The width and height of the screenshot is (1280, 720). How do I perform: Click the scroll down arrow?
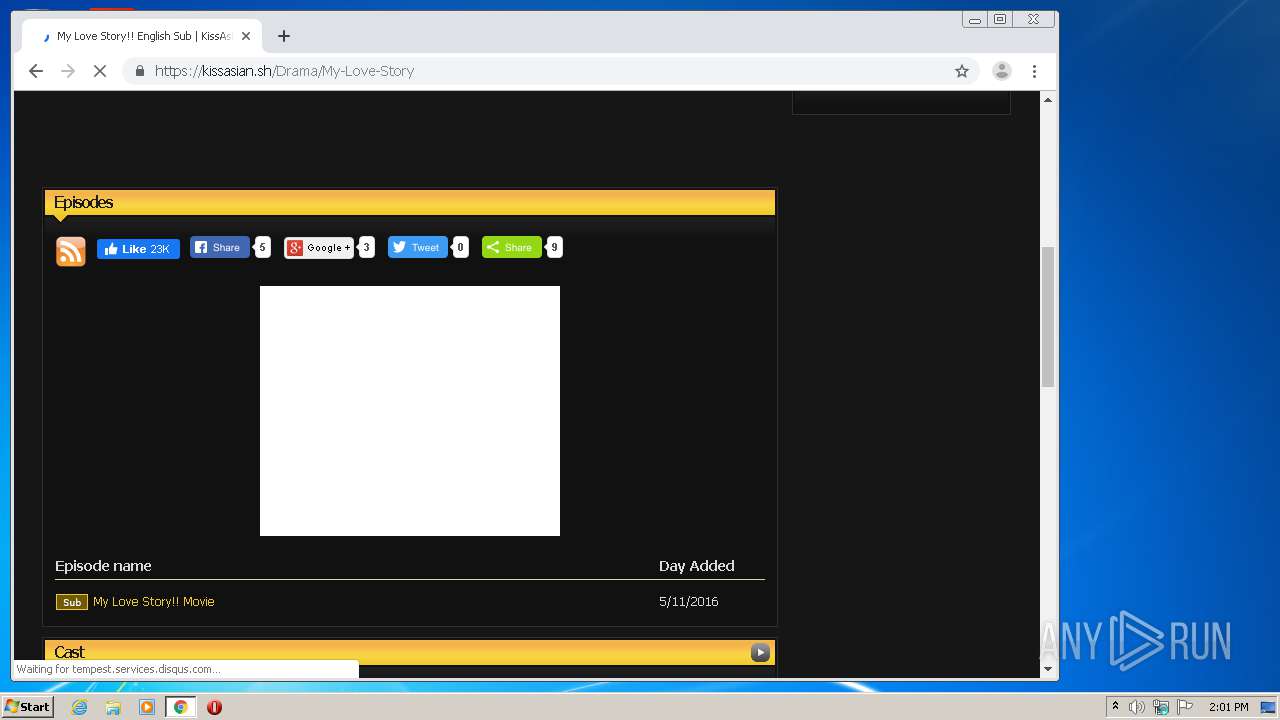click(x=1048, y=669)
